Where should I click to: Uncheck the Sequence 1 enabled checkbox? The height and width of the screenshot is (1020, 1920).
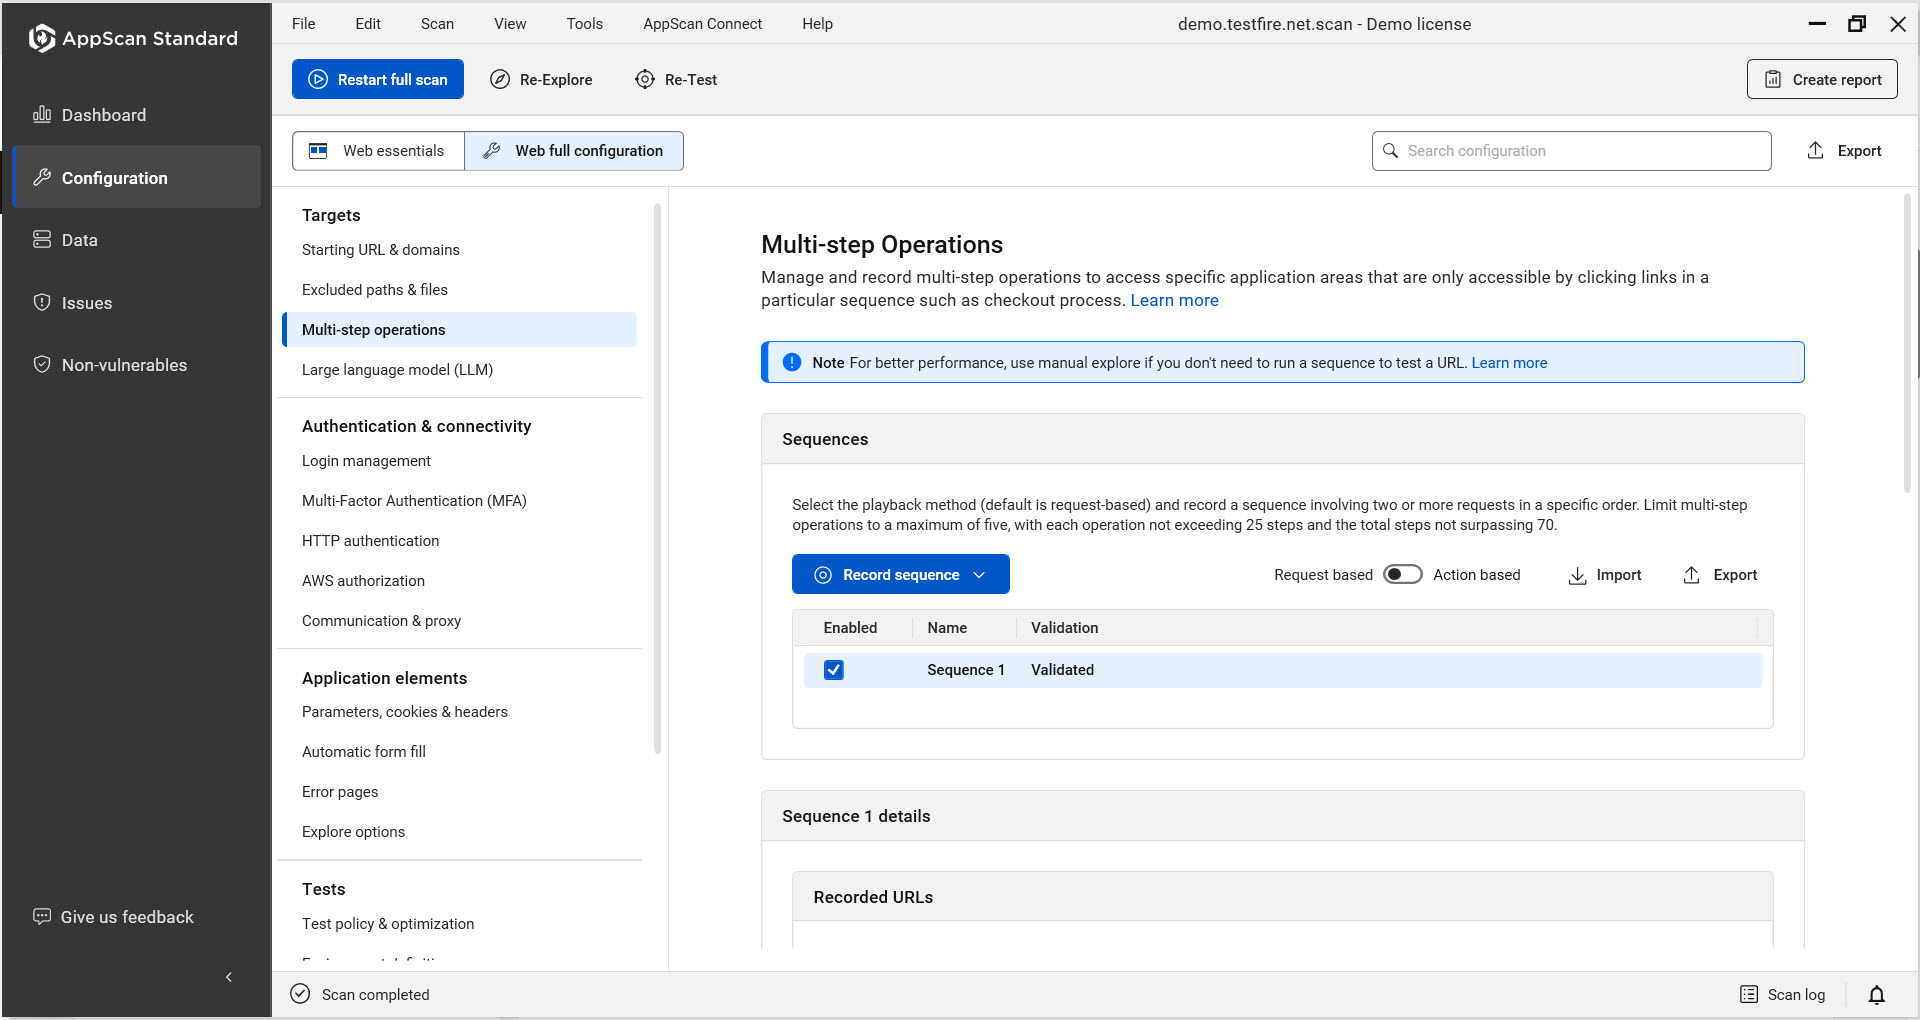click(x=833, y=670)
